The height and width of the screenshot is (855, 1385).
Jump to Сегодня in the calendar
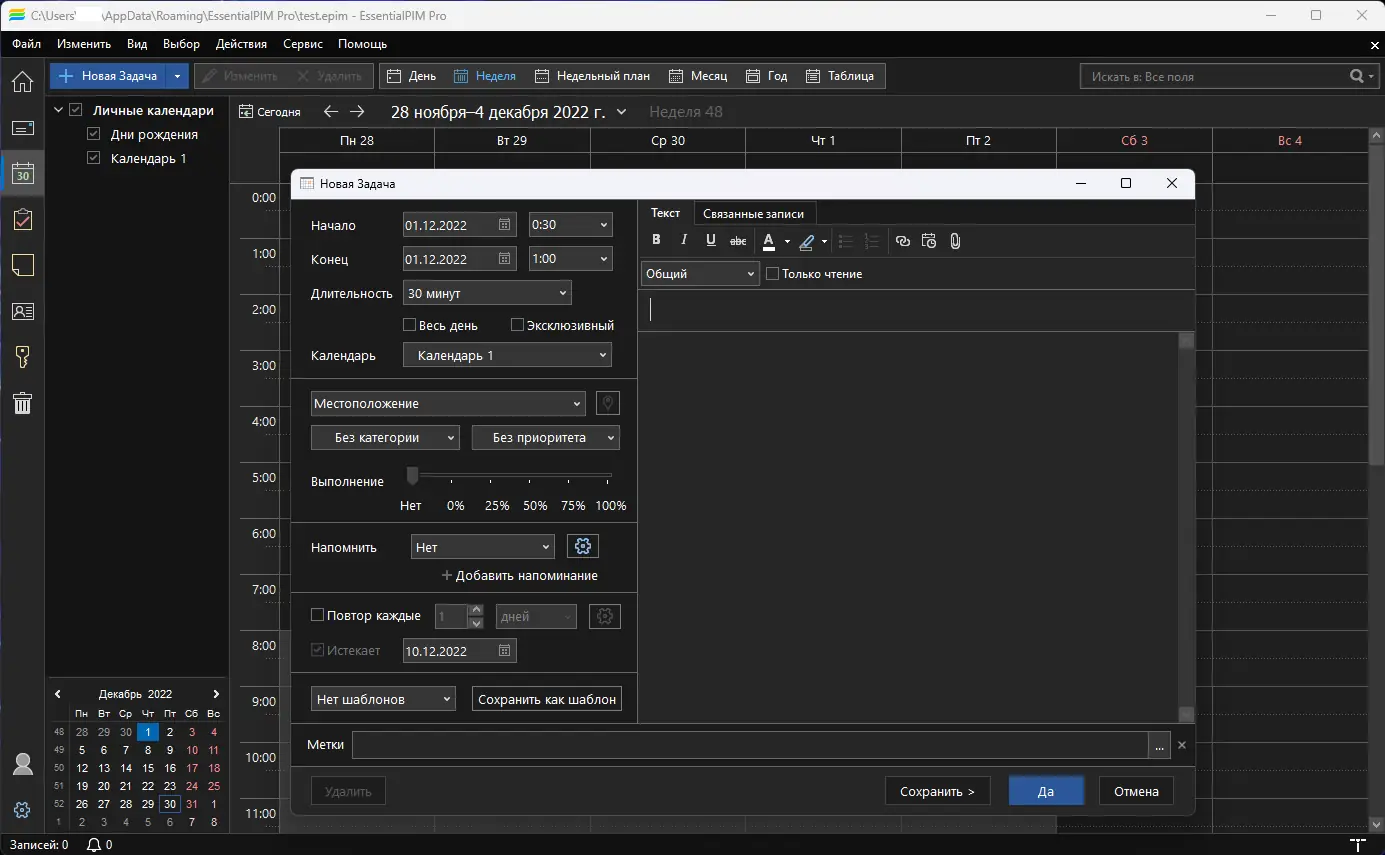click(x=270, y=112)
